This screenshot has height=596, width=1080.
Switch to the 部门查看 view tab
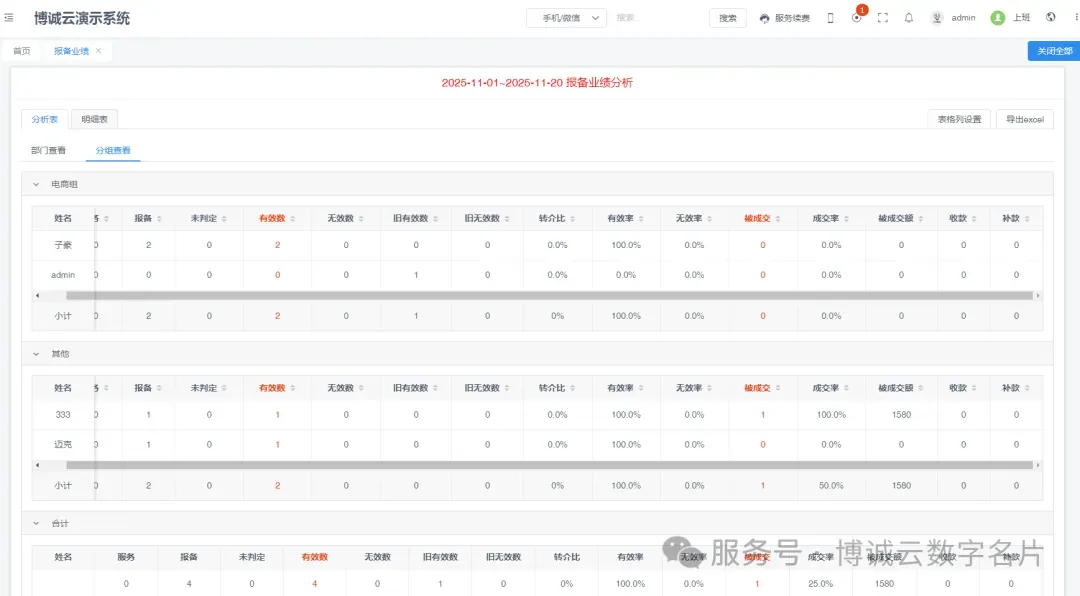49,151
